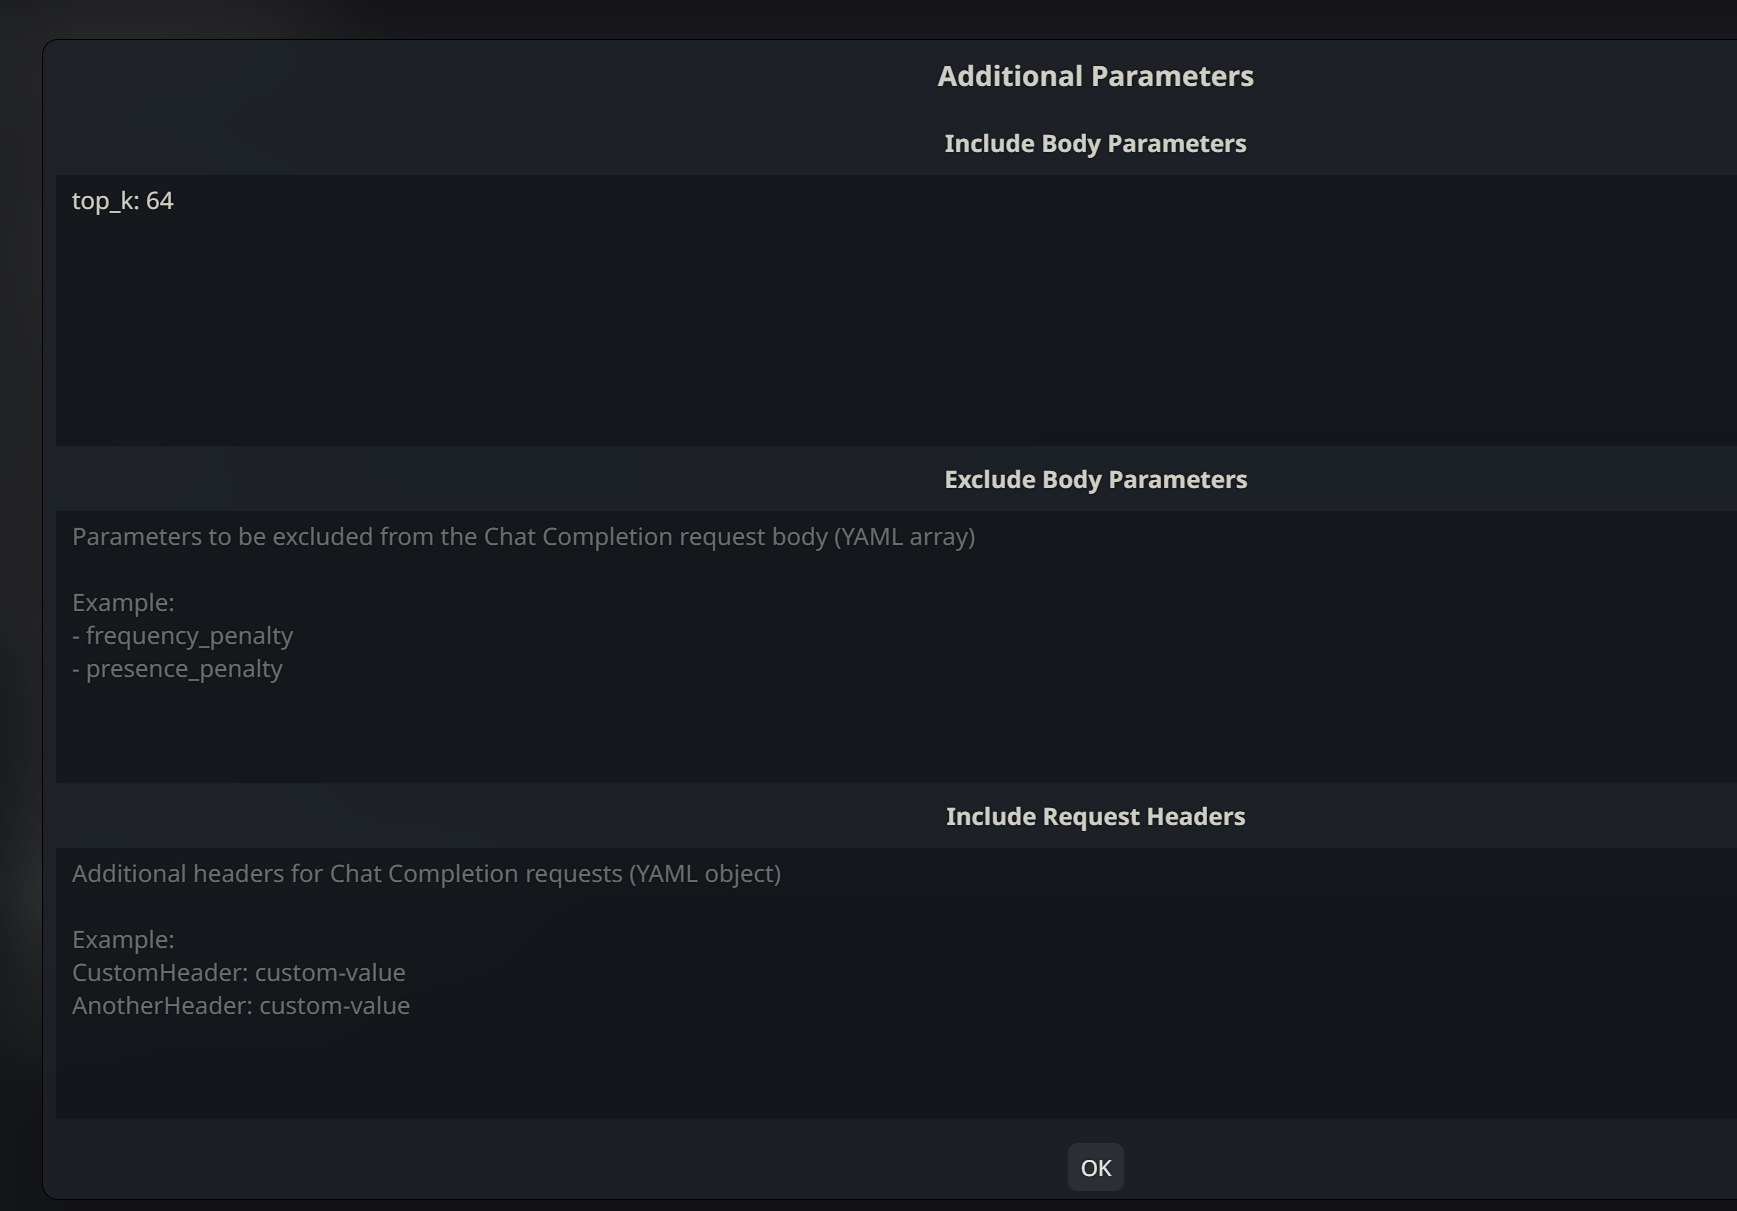Image resolution: width=1737 pixels, height=1211 pixels.
Task: Click the 'AnotherHeader: custom-value' placeholder line
Action: (241, 1005)
